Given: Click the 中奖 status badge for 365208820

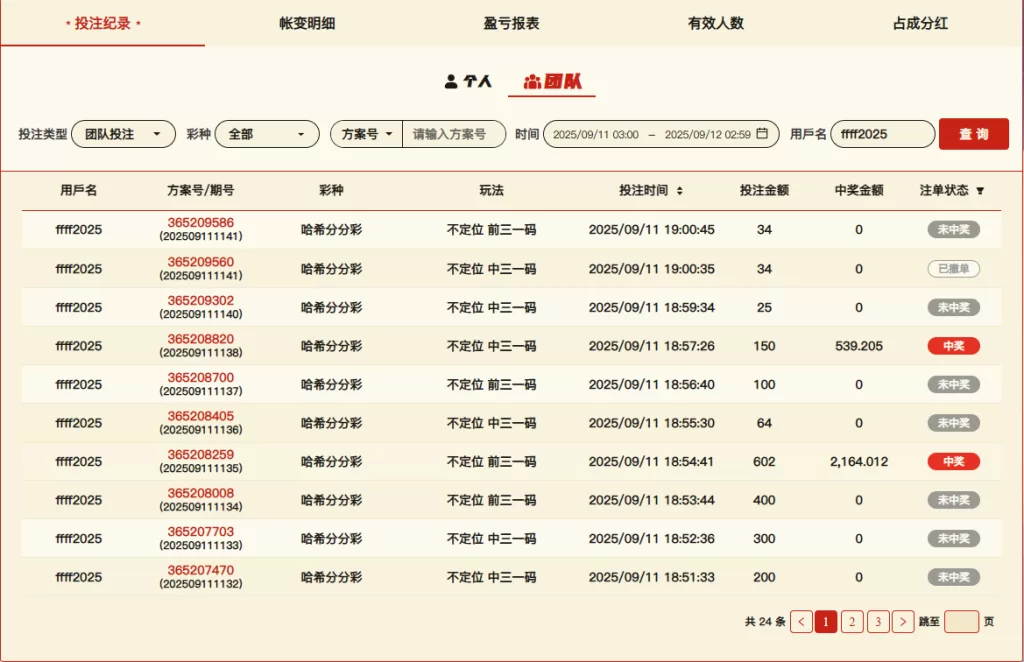Looking at the screenshot, I should point(953,346).
